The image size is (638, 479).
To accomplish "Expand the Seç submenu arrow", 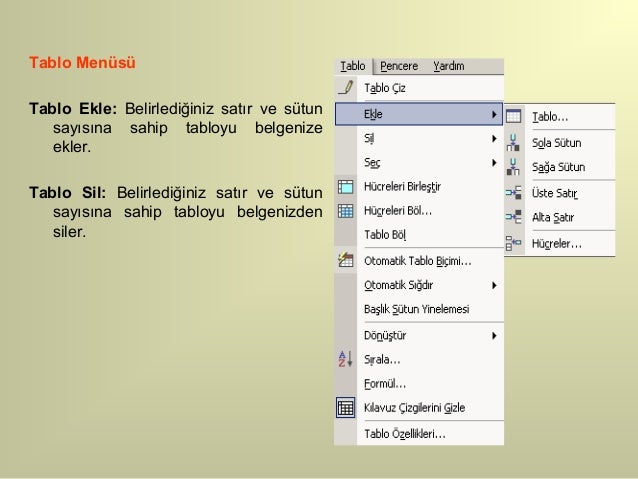I will tap(494, 163).
